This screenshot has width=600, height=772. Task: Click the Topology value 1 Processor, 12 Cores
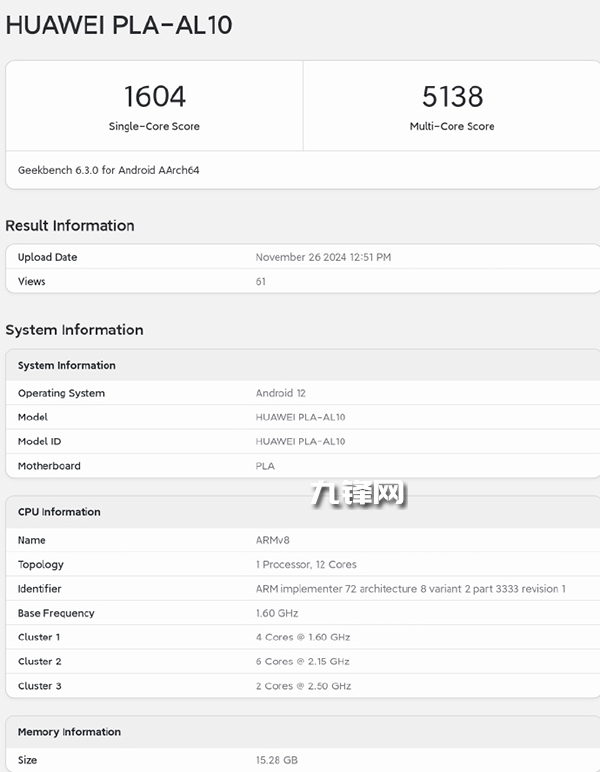pos(306,564)
